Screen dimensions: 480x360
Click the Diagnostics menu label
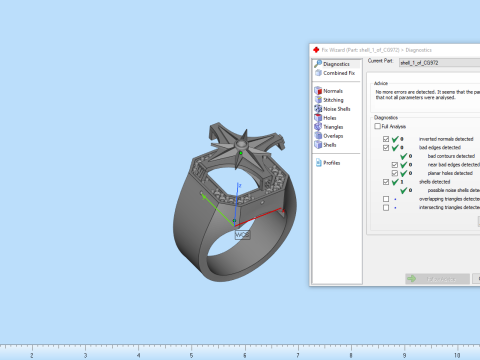(x=336, y=64)
